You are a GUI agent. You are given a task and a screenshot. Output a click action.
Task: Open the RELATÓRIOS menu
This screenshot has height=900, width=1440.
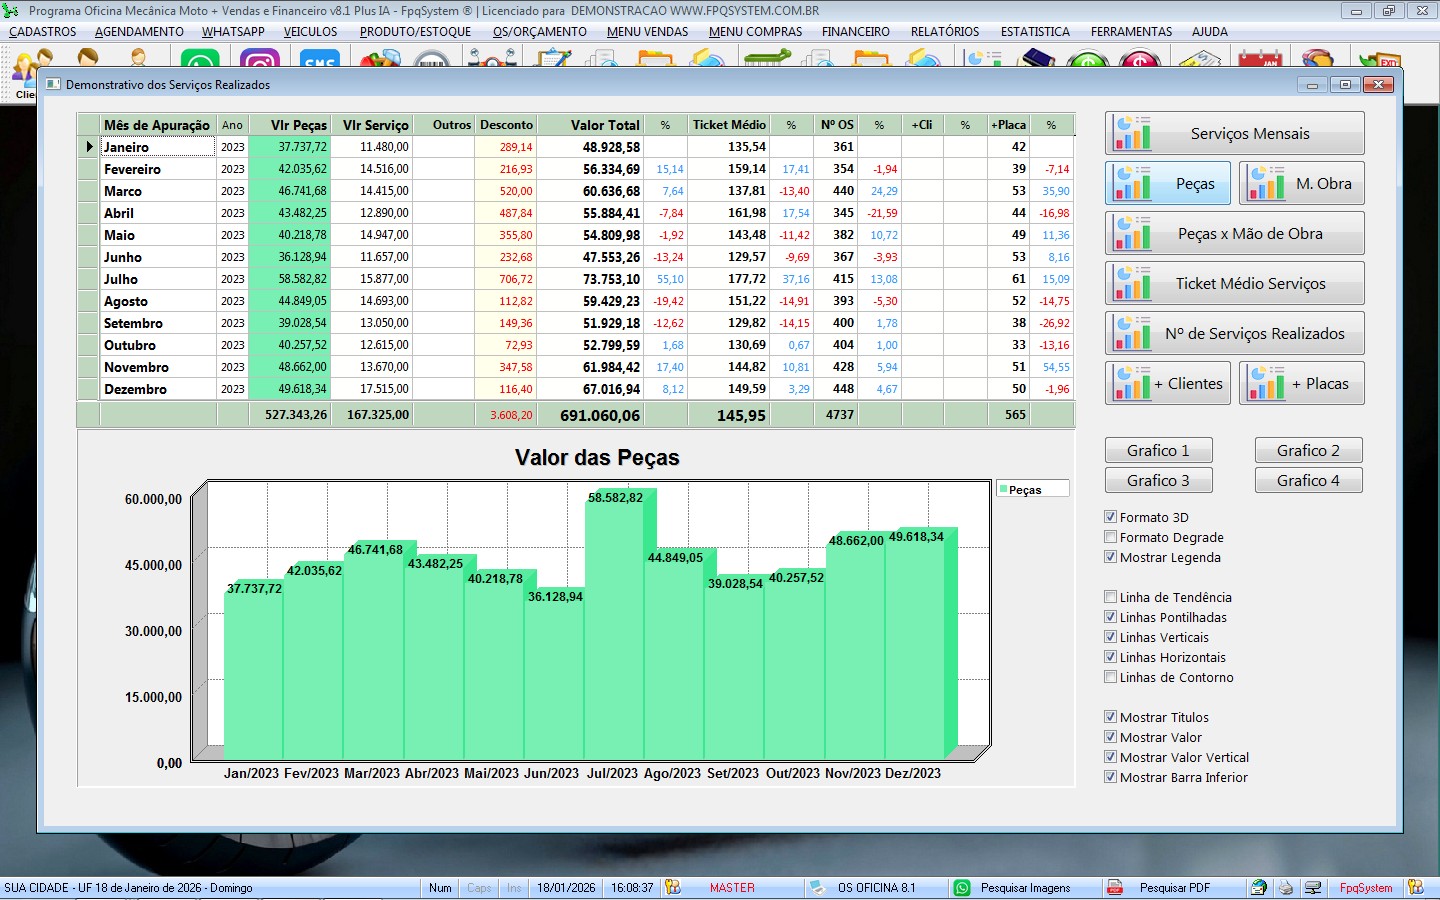coord(944,32)
